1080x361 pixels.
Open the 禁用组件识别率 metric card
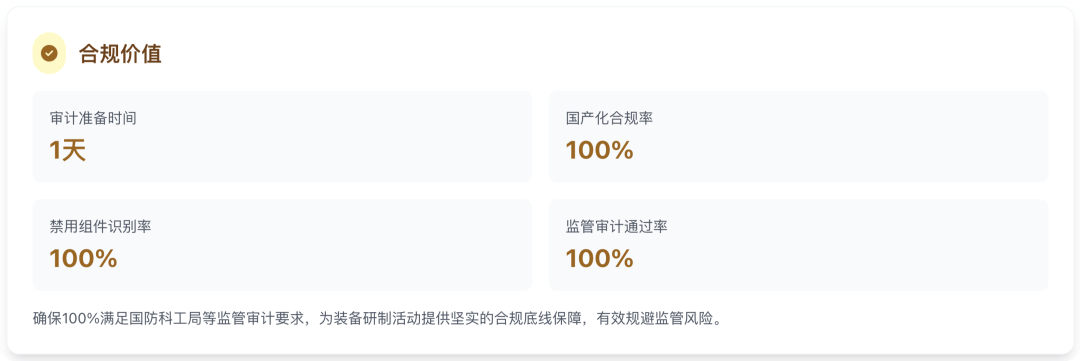(x=282, y=245)
